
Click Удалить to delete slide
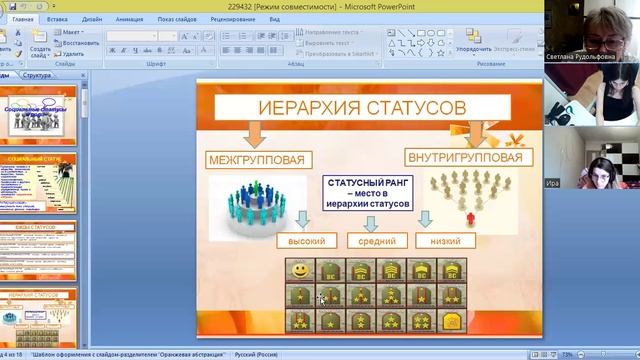coord(69,54)
